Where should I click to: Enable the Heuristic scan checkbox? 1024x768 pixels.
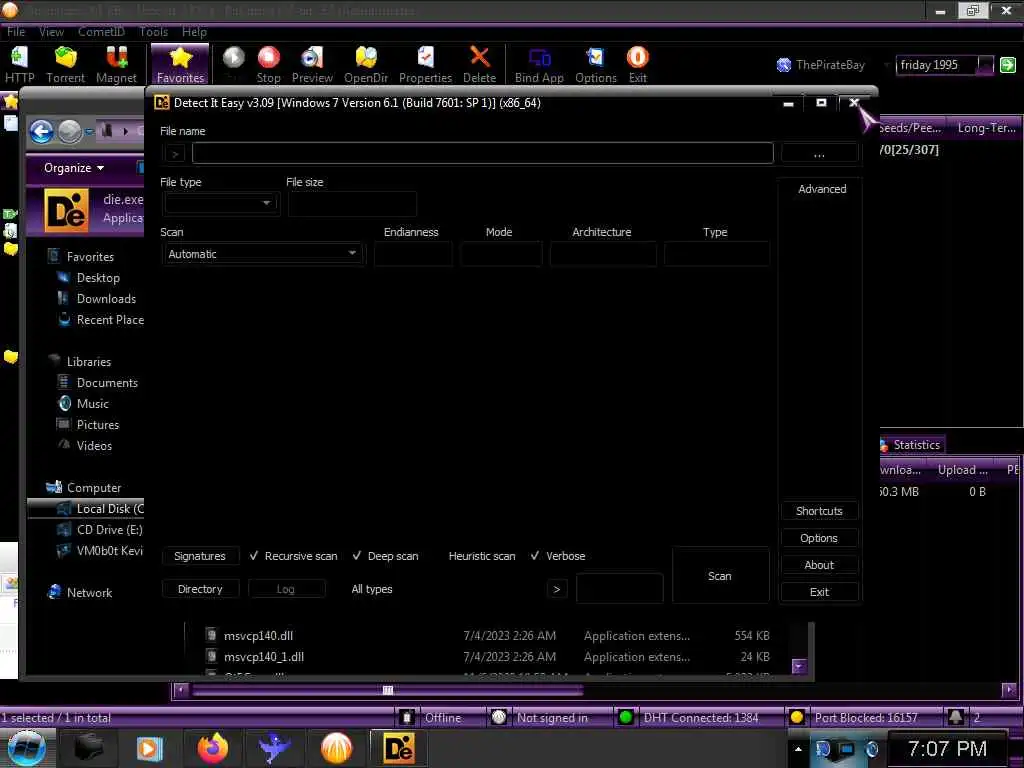click(x=438, y=556)
